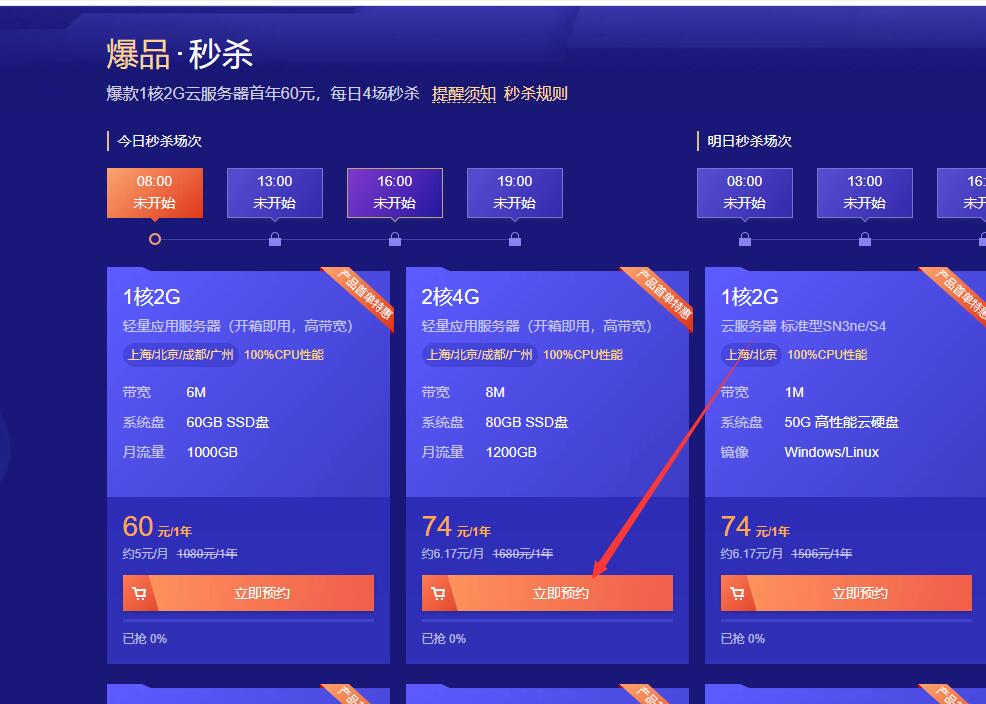Click cart icon on 2核4G card

click(438, 593)
